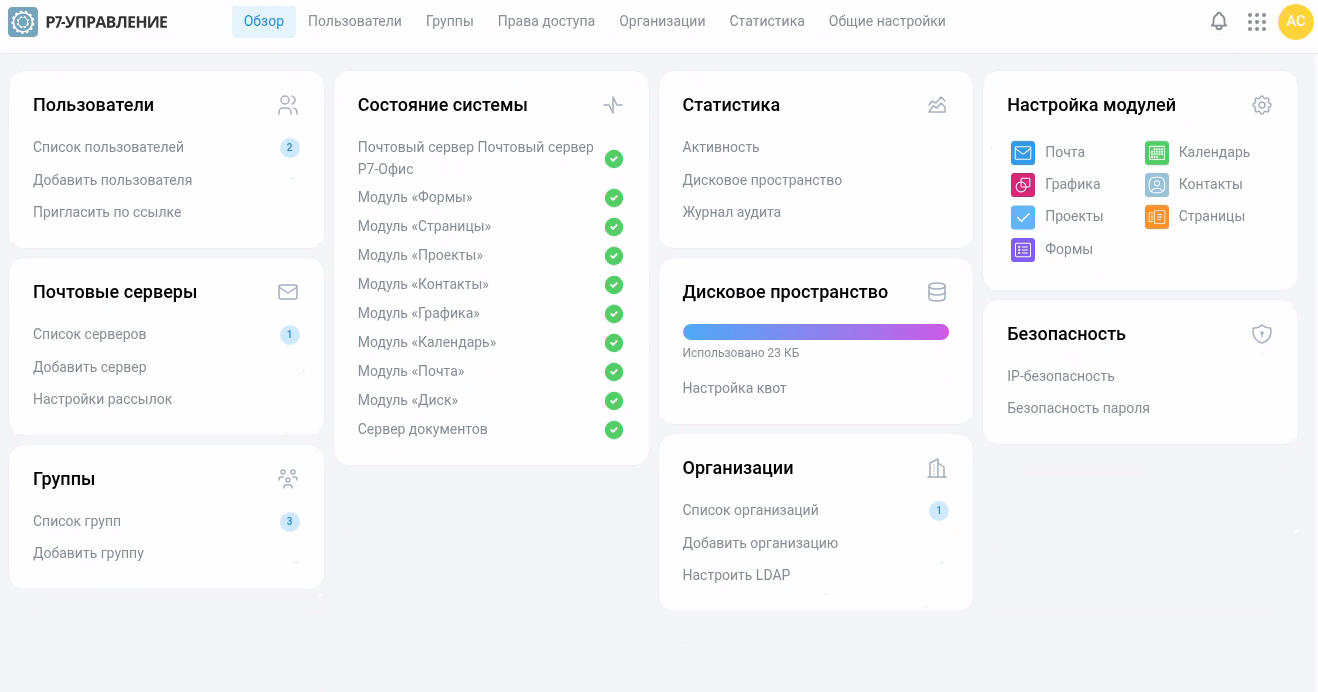1318x692 pixels.
Task: Click Пригласить по ссылке link
Action: [107, 212]
